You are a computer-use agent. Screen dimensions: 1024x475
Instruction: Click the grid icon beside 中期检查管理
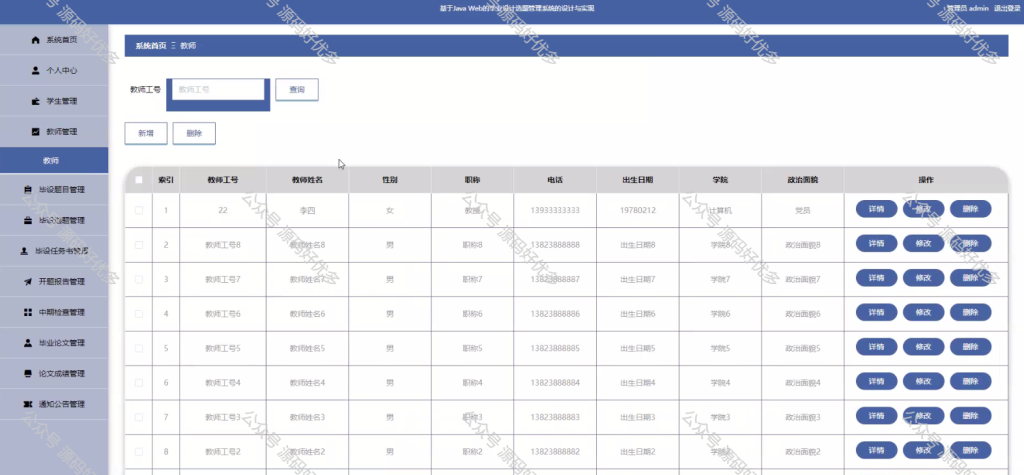[x=27, y=312]
